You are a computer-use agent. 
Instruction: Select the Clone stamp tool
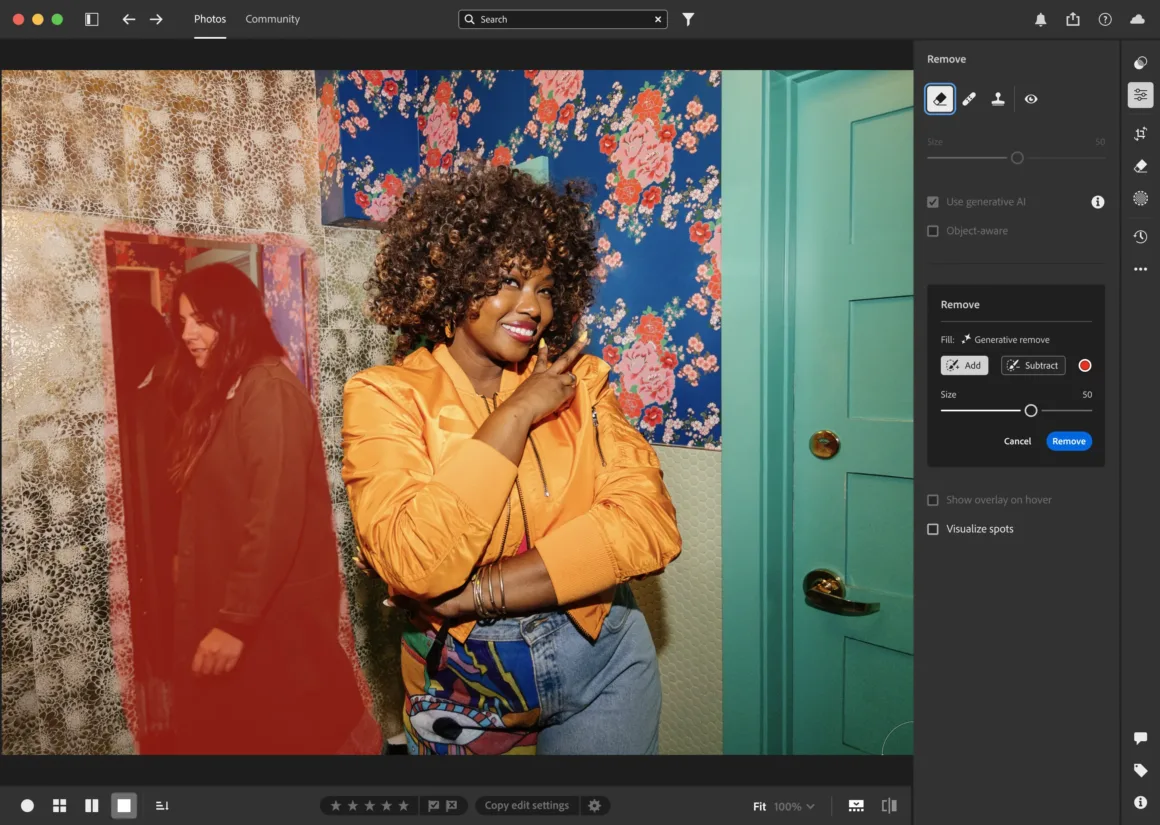click(x=998, y=98)
